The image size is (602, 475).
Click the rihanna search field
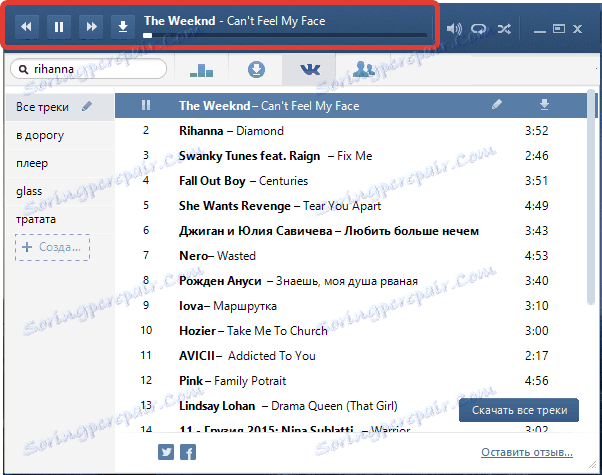[89, 69]
